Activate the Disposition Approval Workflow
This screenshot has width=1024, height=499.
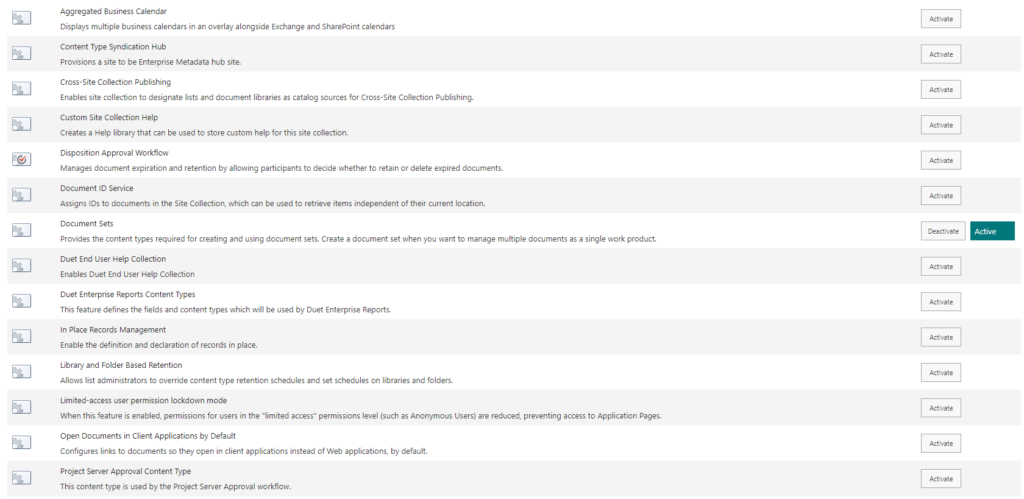click(941, 160)
